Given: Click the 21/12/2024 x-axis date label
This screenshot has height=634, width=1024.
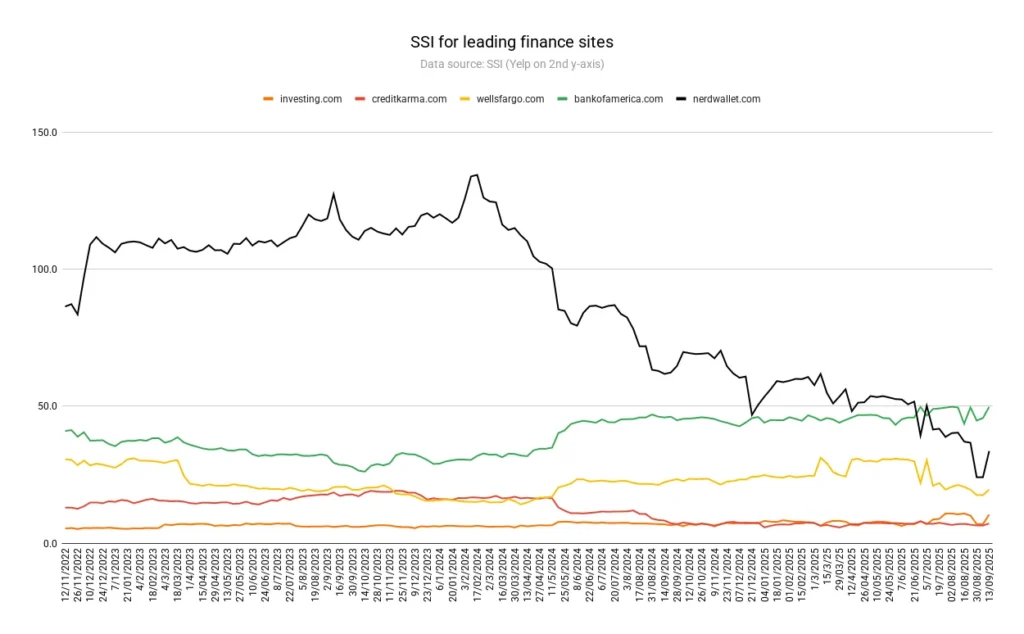Looking at the screenshot, I should click(752, 575).
